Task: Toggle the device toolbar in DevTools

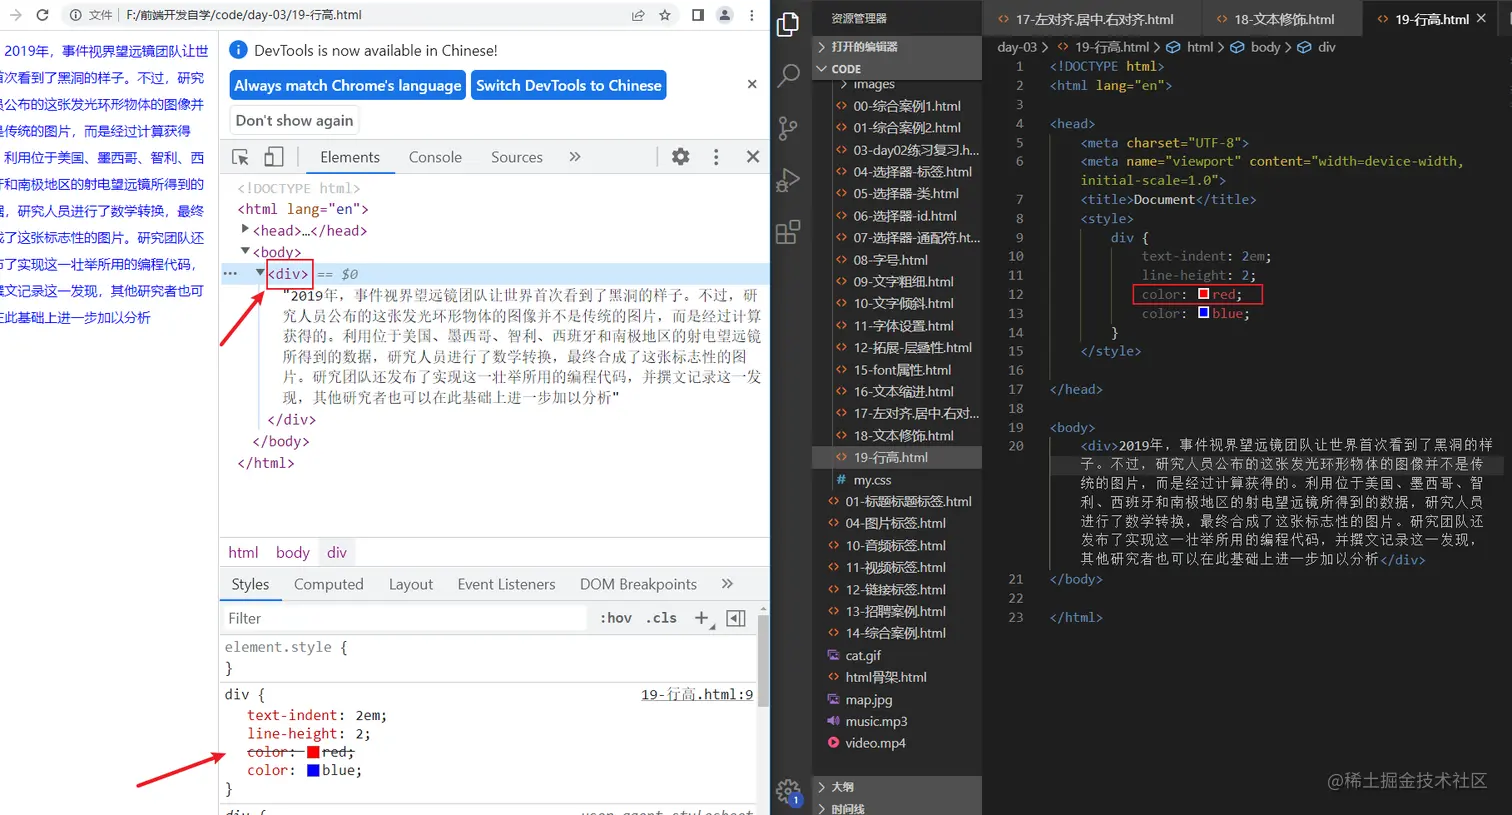Action: 273,157
